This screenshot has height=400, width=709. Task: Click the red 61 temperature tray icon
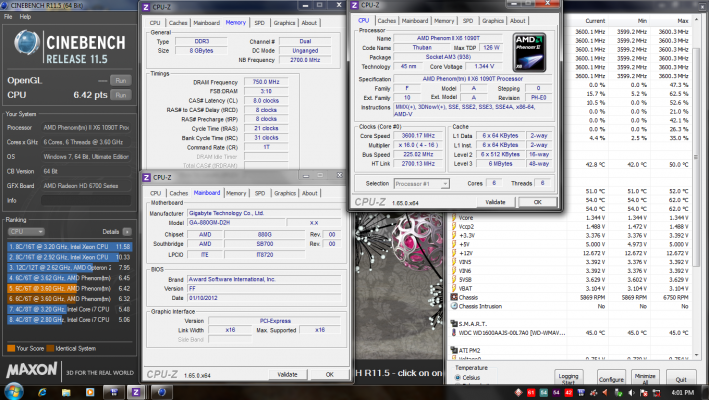click(531, 393)
